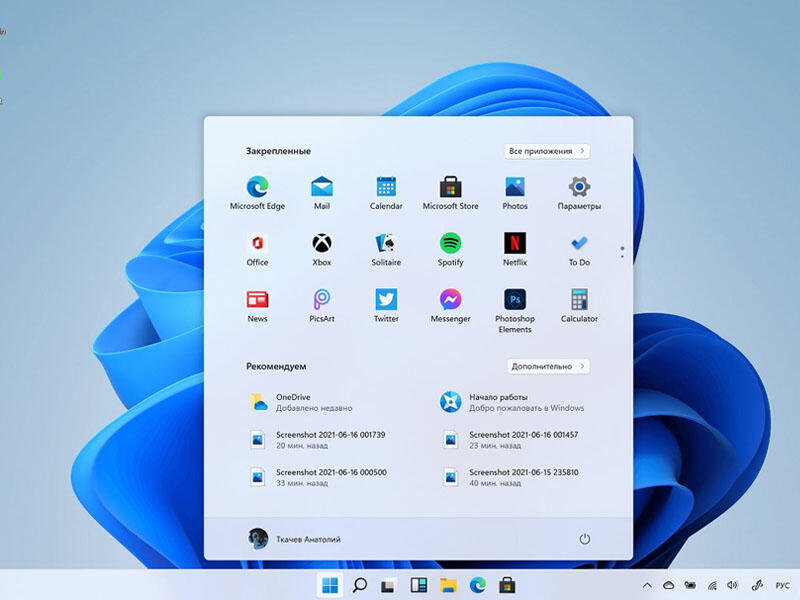
Task: Expand hidden tray icons chevron
Action: (647, 585)
